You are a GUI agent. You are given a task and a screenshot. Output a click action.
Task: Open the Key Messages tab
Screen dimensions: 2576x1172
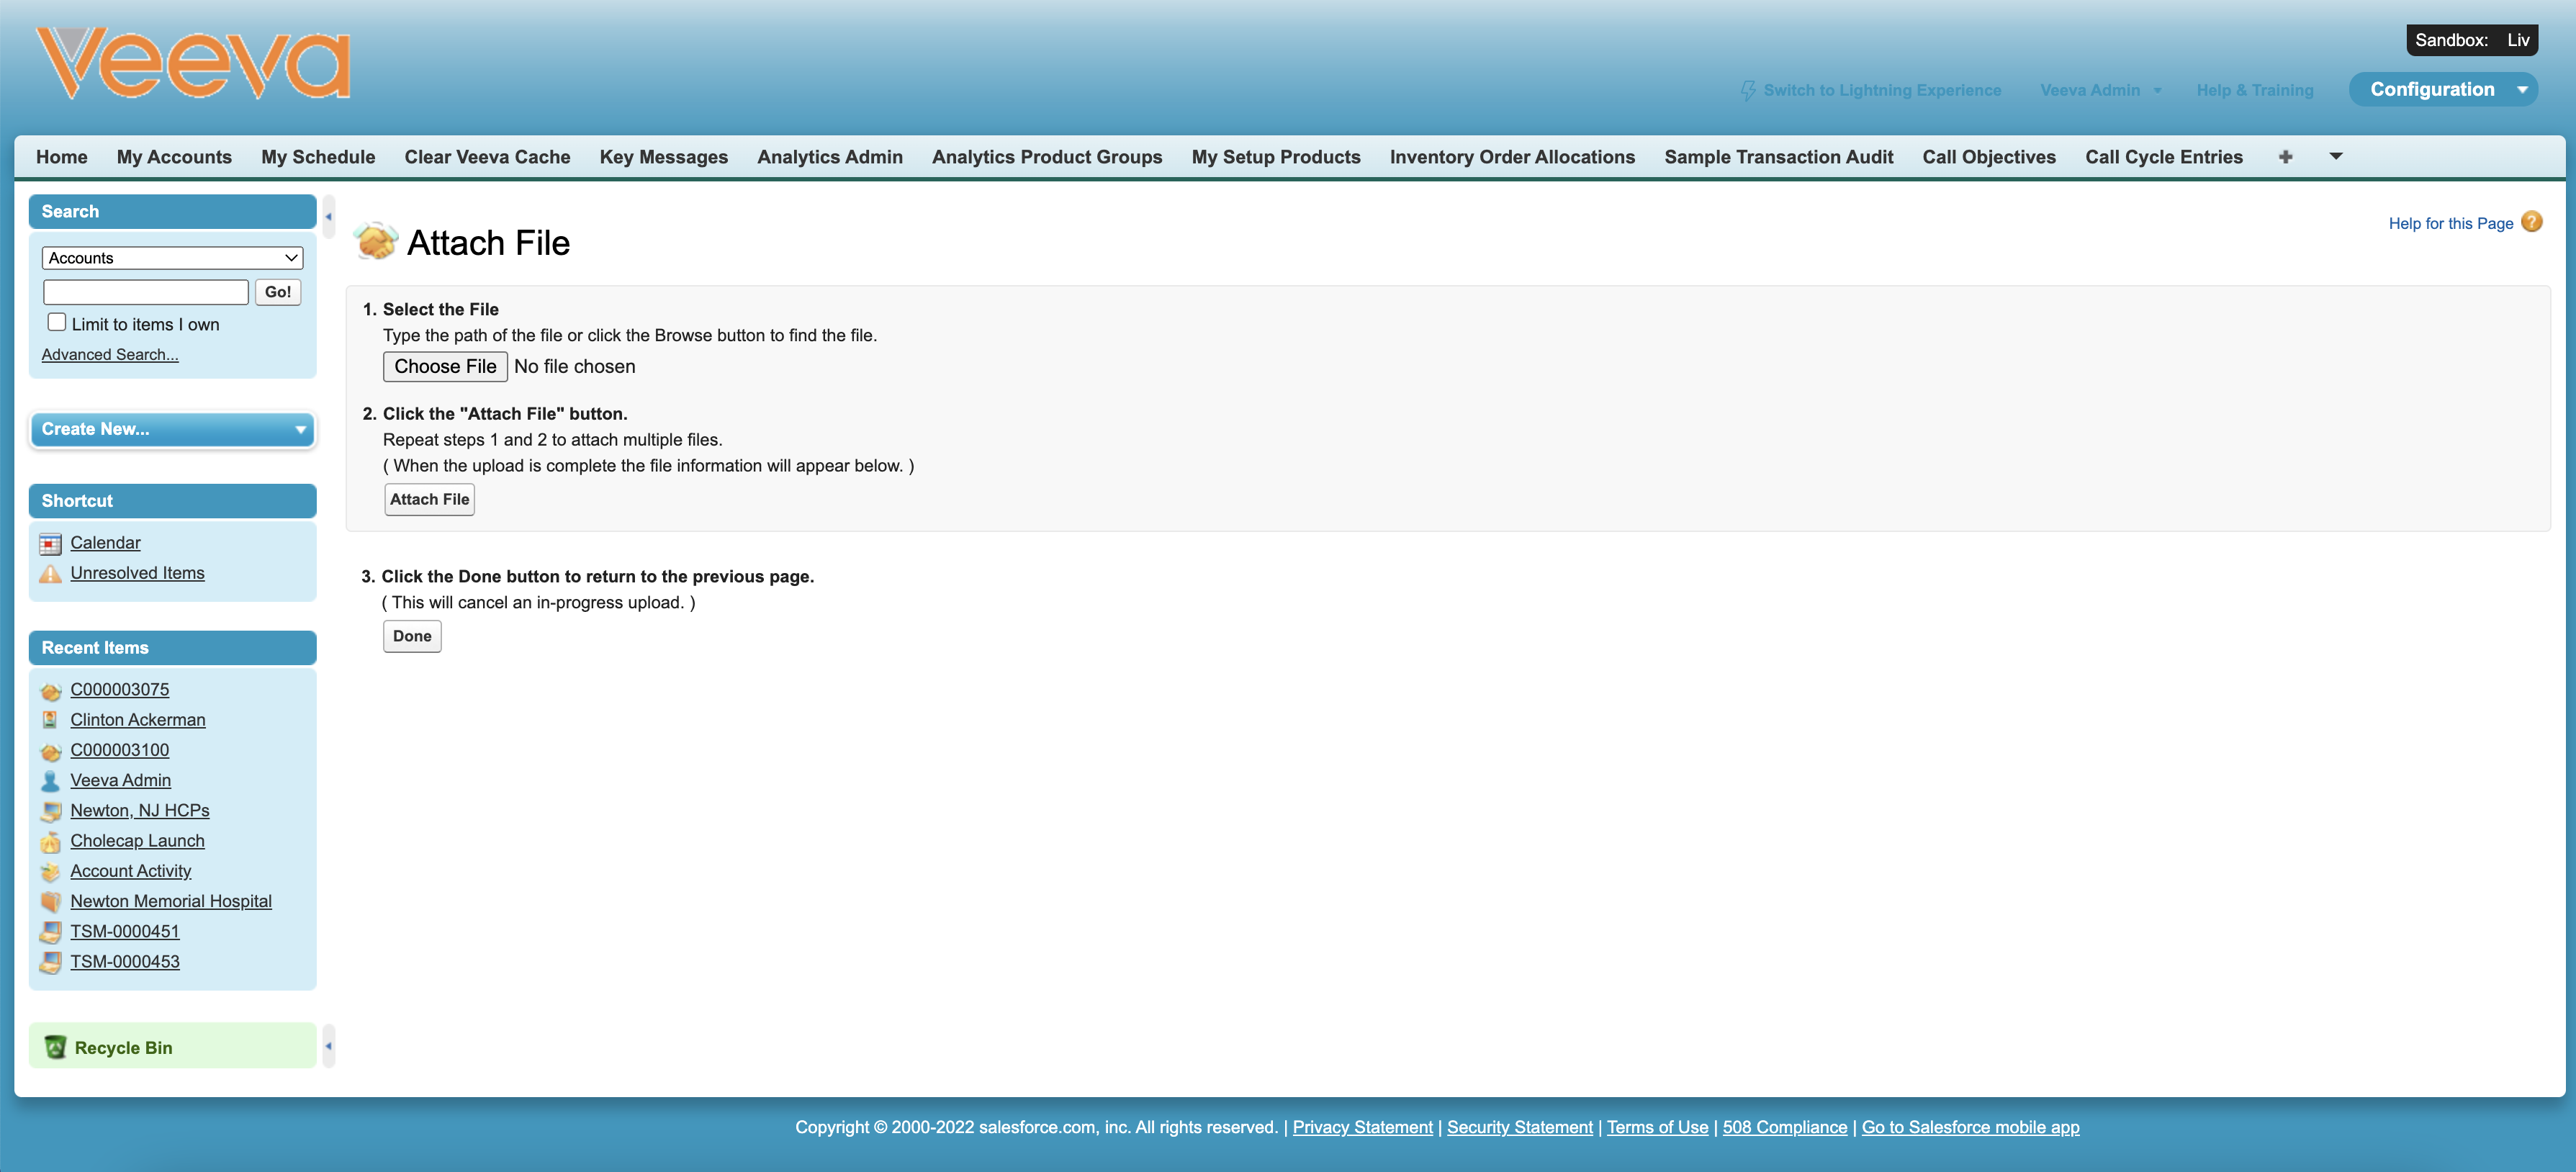(663, 157)
